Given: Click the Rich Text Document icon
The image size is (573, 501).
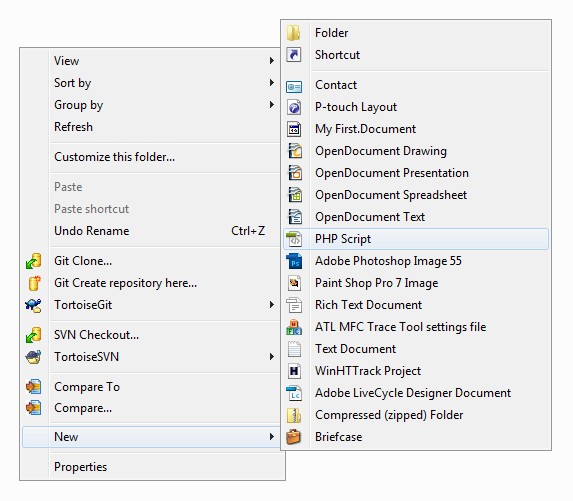Looking at the screenshot, I should pos(294,305).
